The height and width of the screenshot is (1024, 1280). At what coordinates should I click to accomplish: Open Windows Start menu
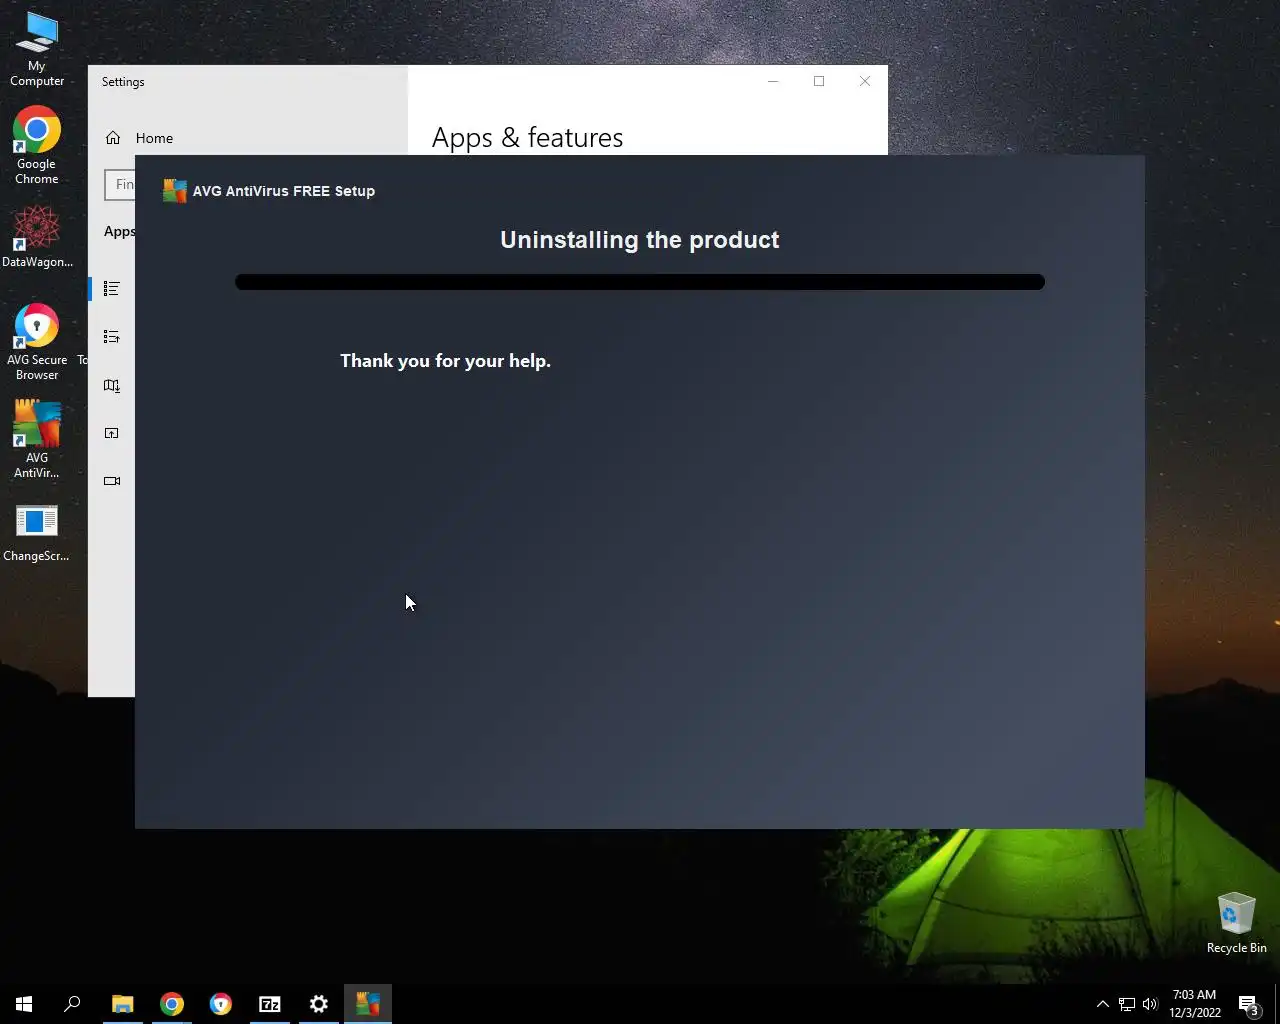(24, 1004)
